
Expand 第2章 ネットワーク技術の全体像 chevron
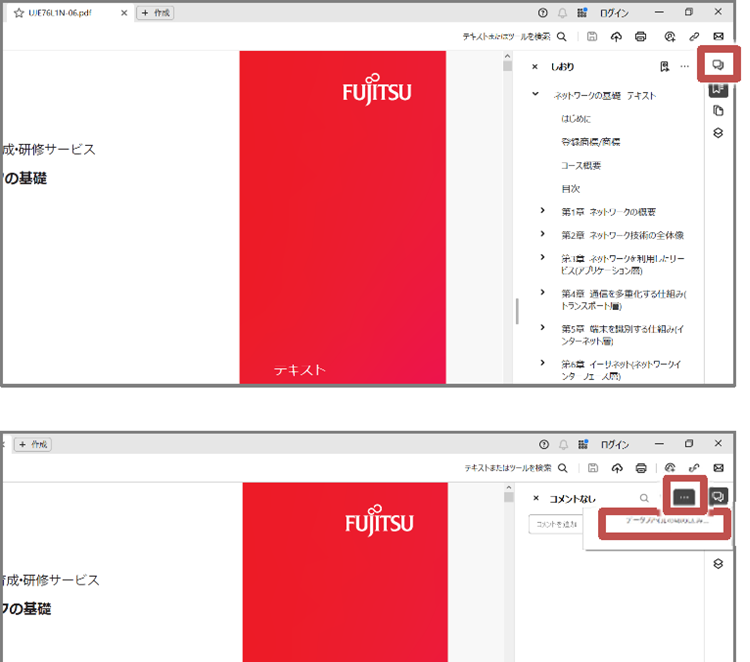[x=542, y=234]
